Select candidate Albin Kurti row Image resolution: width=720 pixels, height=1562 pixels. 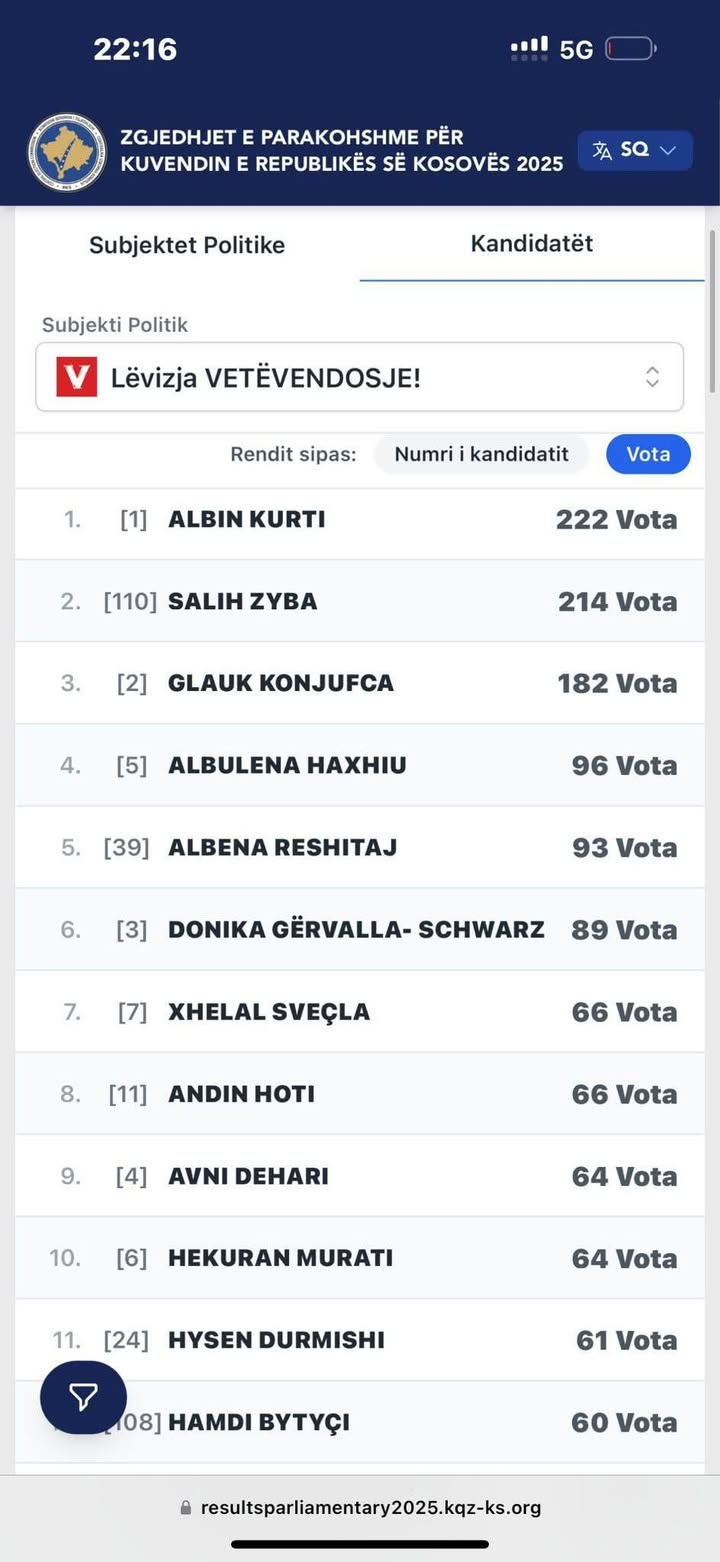tap(359, 520)
